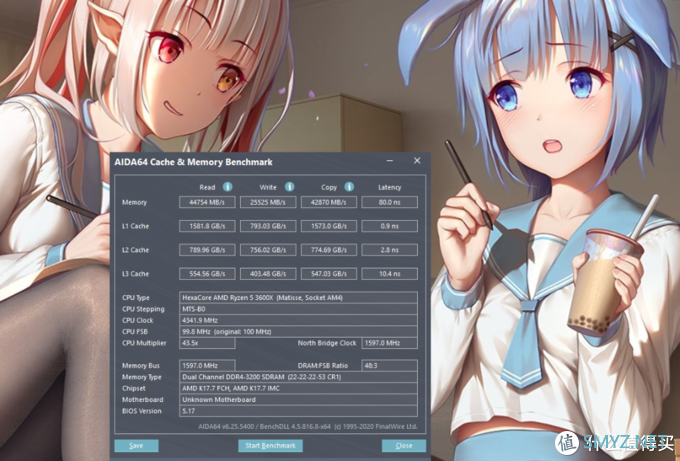680x461 pixels.
Task: Click Memory Type field DDR4-3200 SDRAM
Action: [298, 377]
